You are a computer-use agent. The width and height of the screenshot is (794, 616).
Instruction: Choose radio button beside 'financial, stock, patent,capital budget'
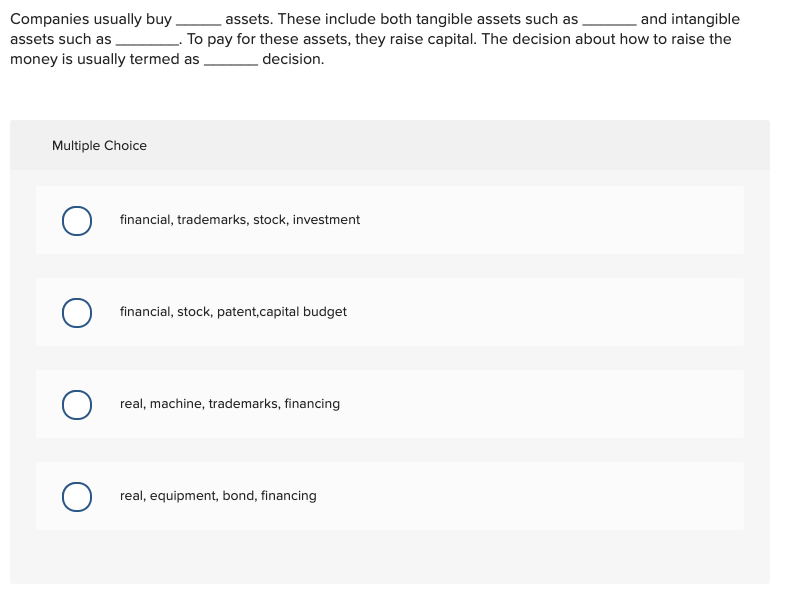point(77,313)
